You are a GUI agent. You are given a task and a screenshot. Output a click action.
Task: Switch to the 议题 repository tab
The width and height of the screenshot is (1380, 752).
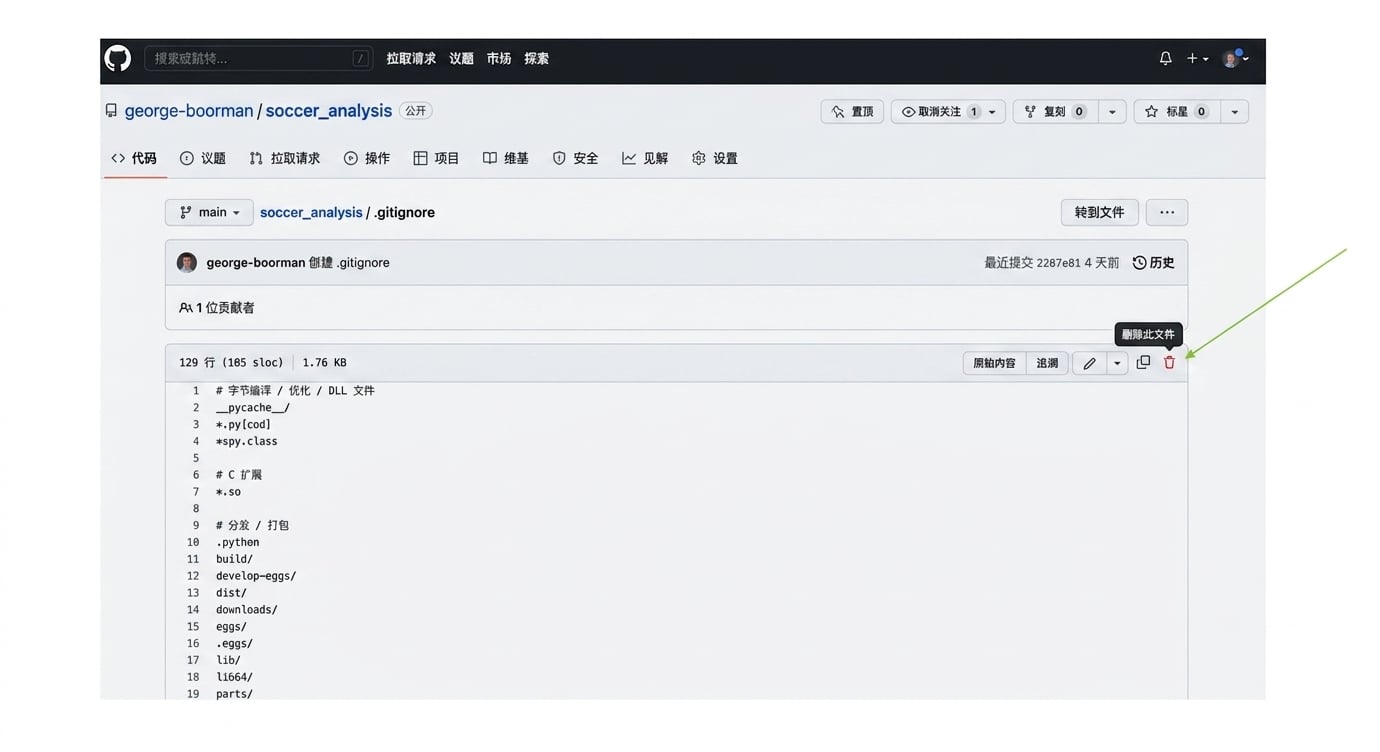tap(203, 158)
